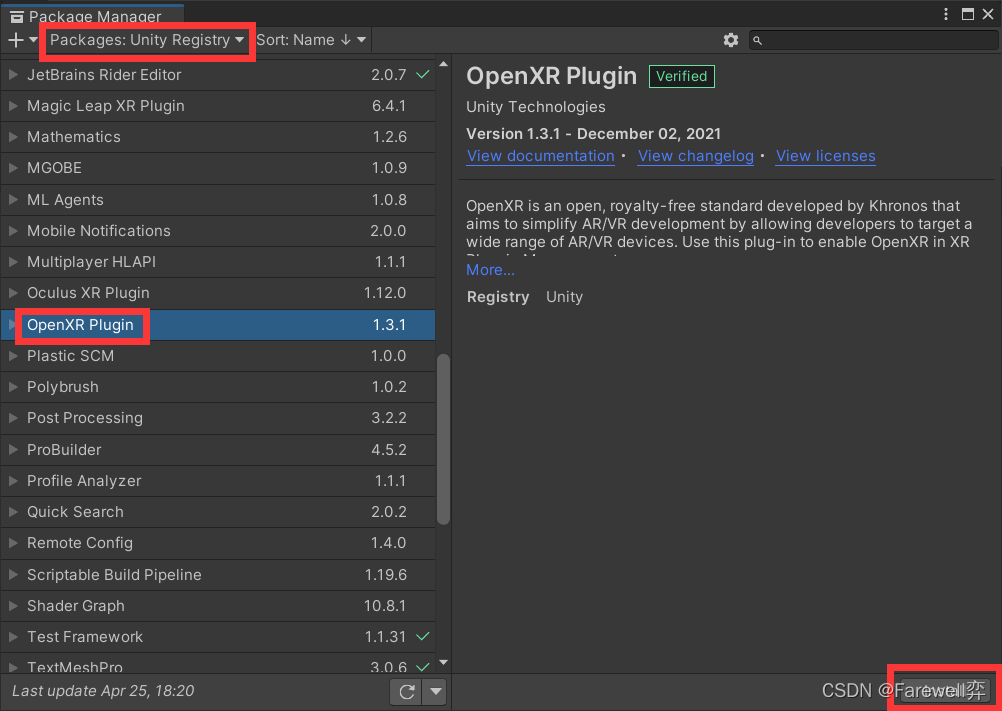Viewport: 1002px width, 711px height.
Task: Select the Post Processing package
Action: click(x=217, y=418)
